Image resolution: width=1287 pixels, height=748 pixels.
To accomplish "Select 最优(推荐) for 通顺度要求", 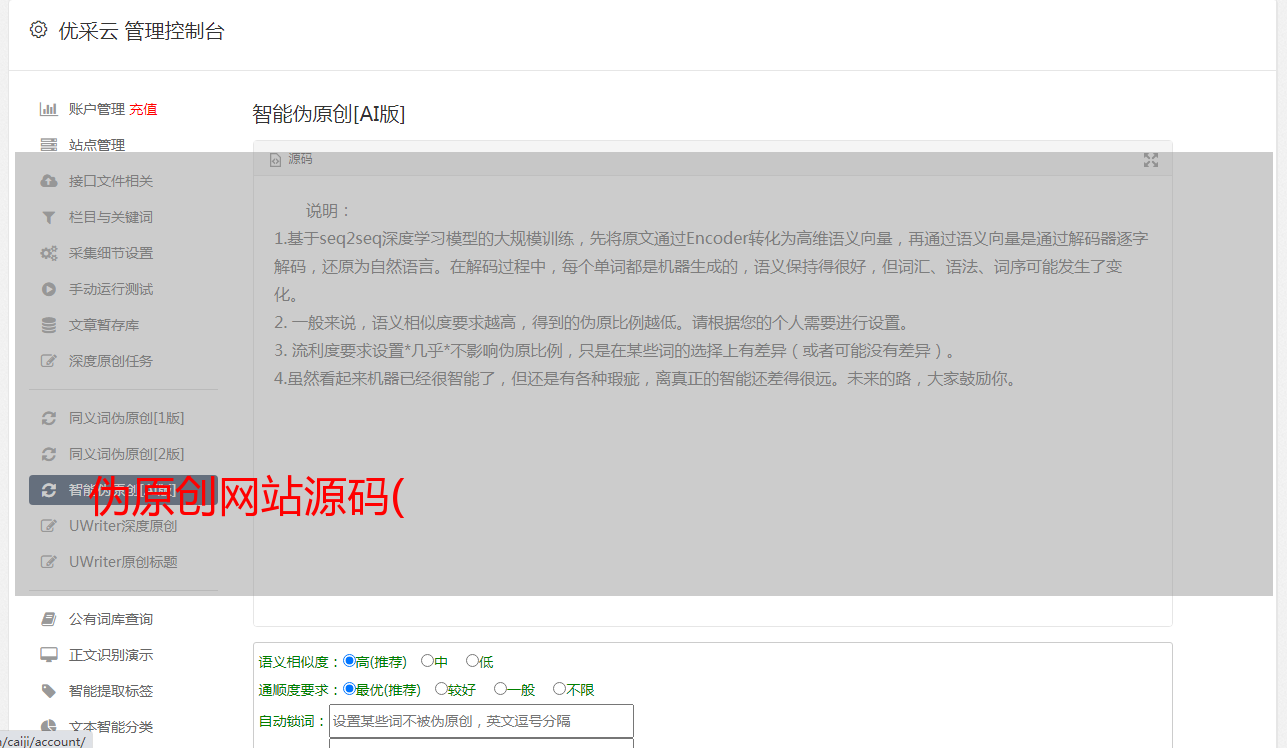I will [349, 689].
